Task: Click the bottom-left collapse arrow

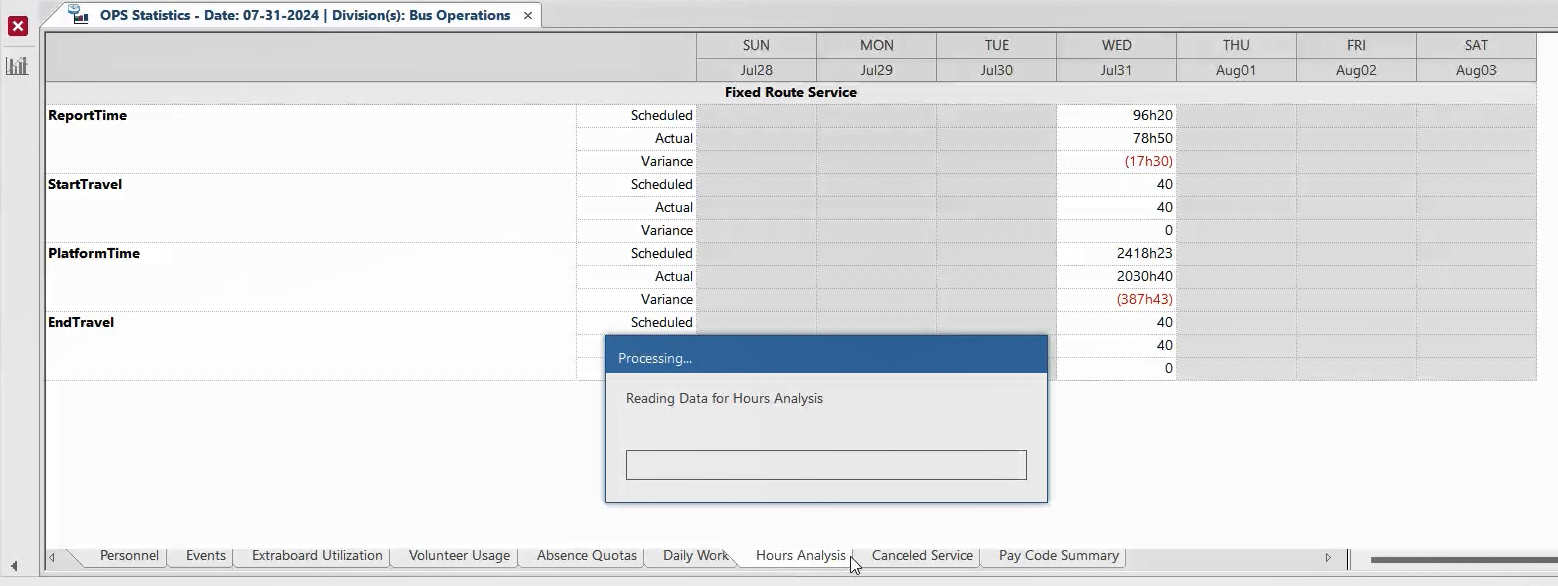Action: 14,566
